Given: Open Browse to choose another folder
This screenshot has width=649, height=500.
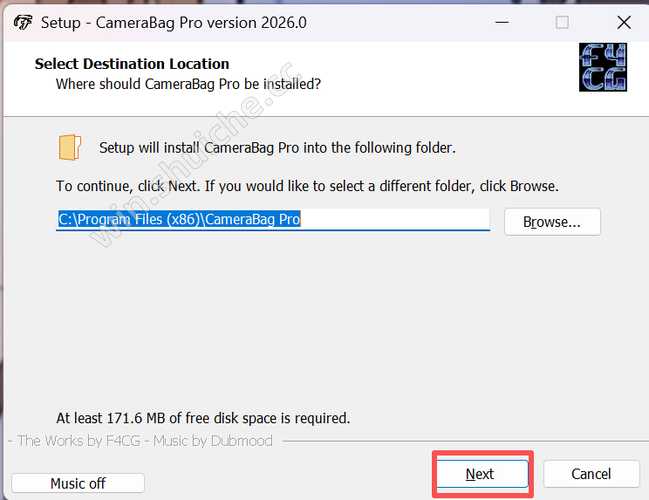Looking at the screenshot, I should pos(552,222).
